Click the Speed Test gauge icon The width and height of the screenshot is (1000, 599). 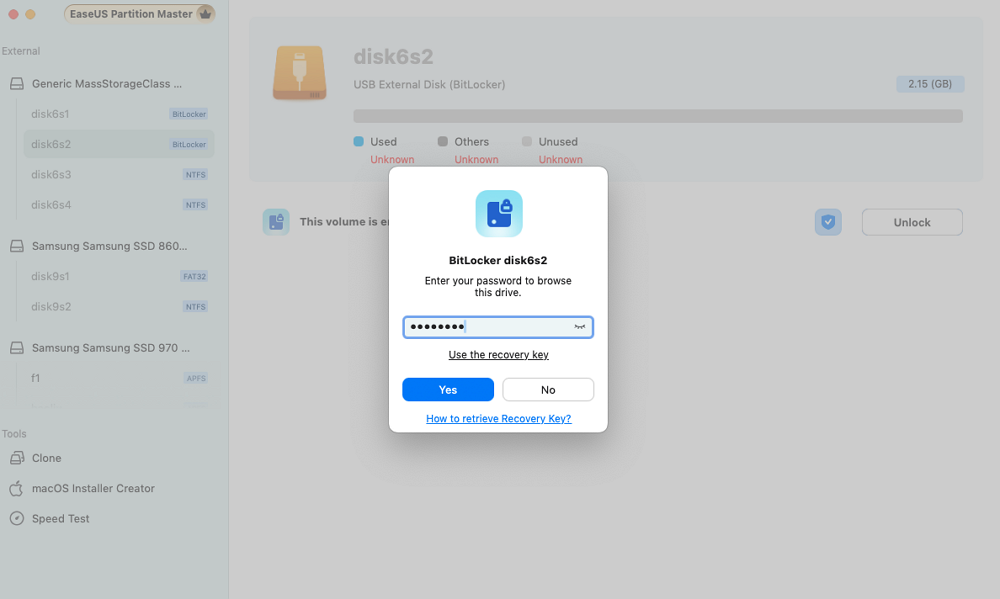(x=17, y=518)
